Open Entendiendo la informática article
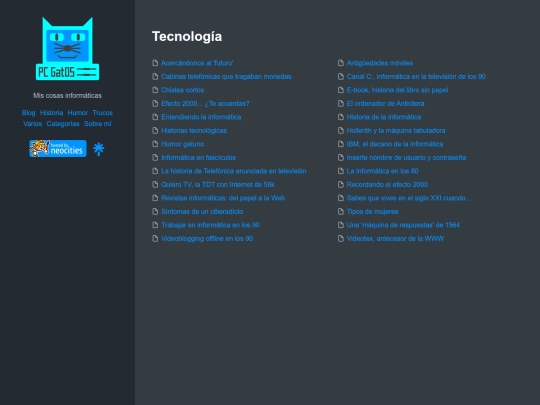 coord(201,117)
